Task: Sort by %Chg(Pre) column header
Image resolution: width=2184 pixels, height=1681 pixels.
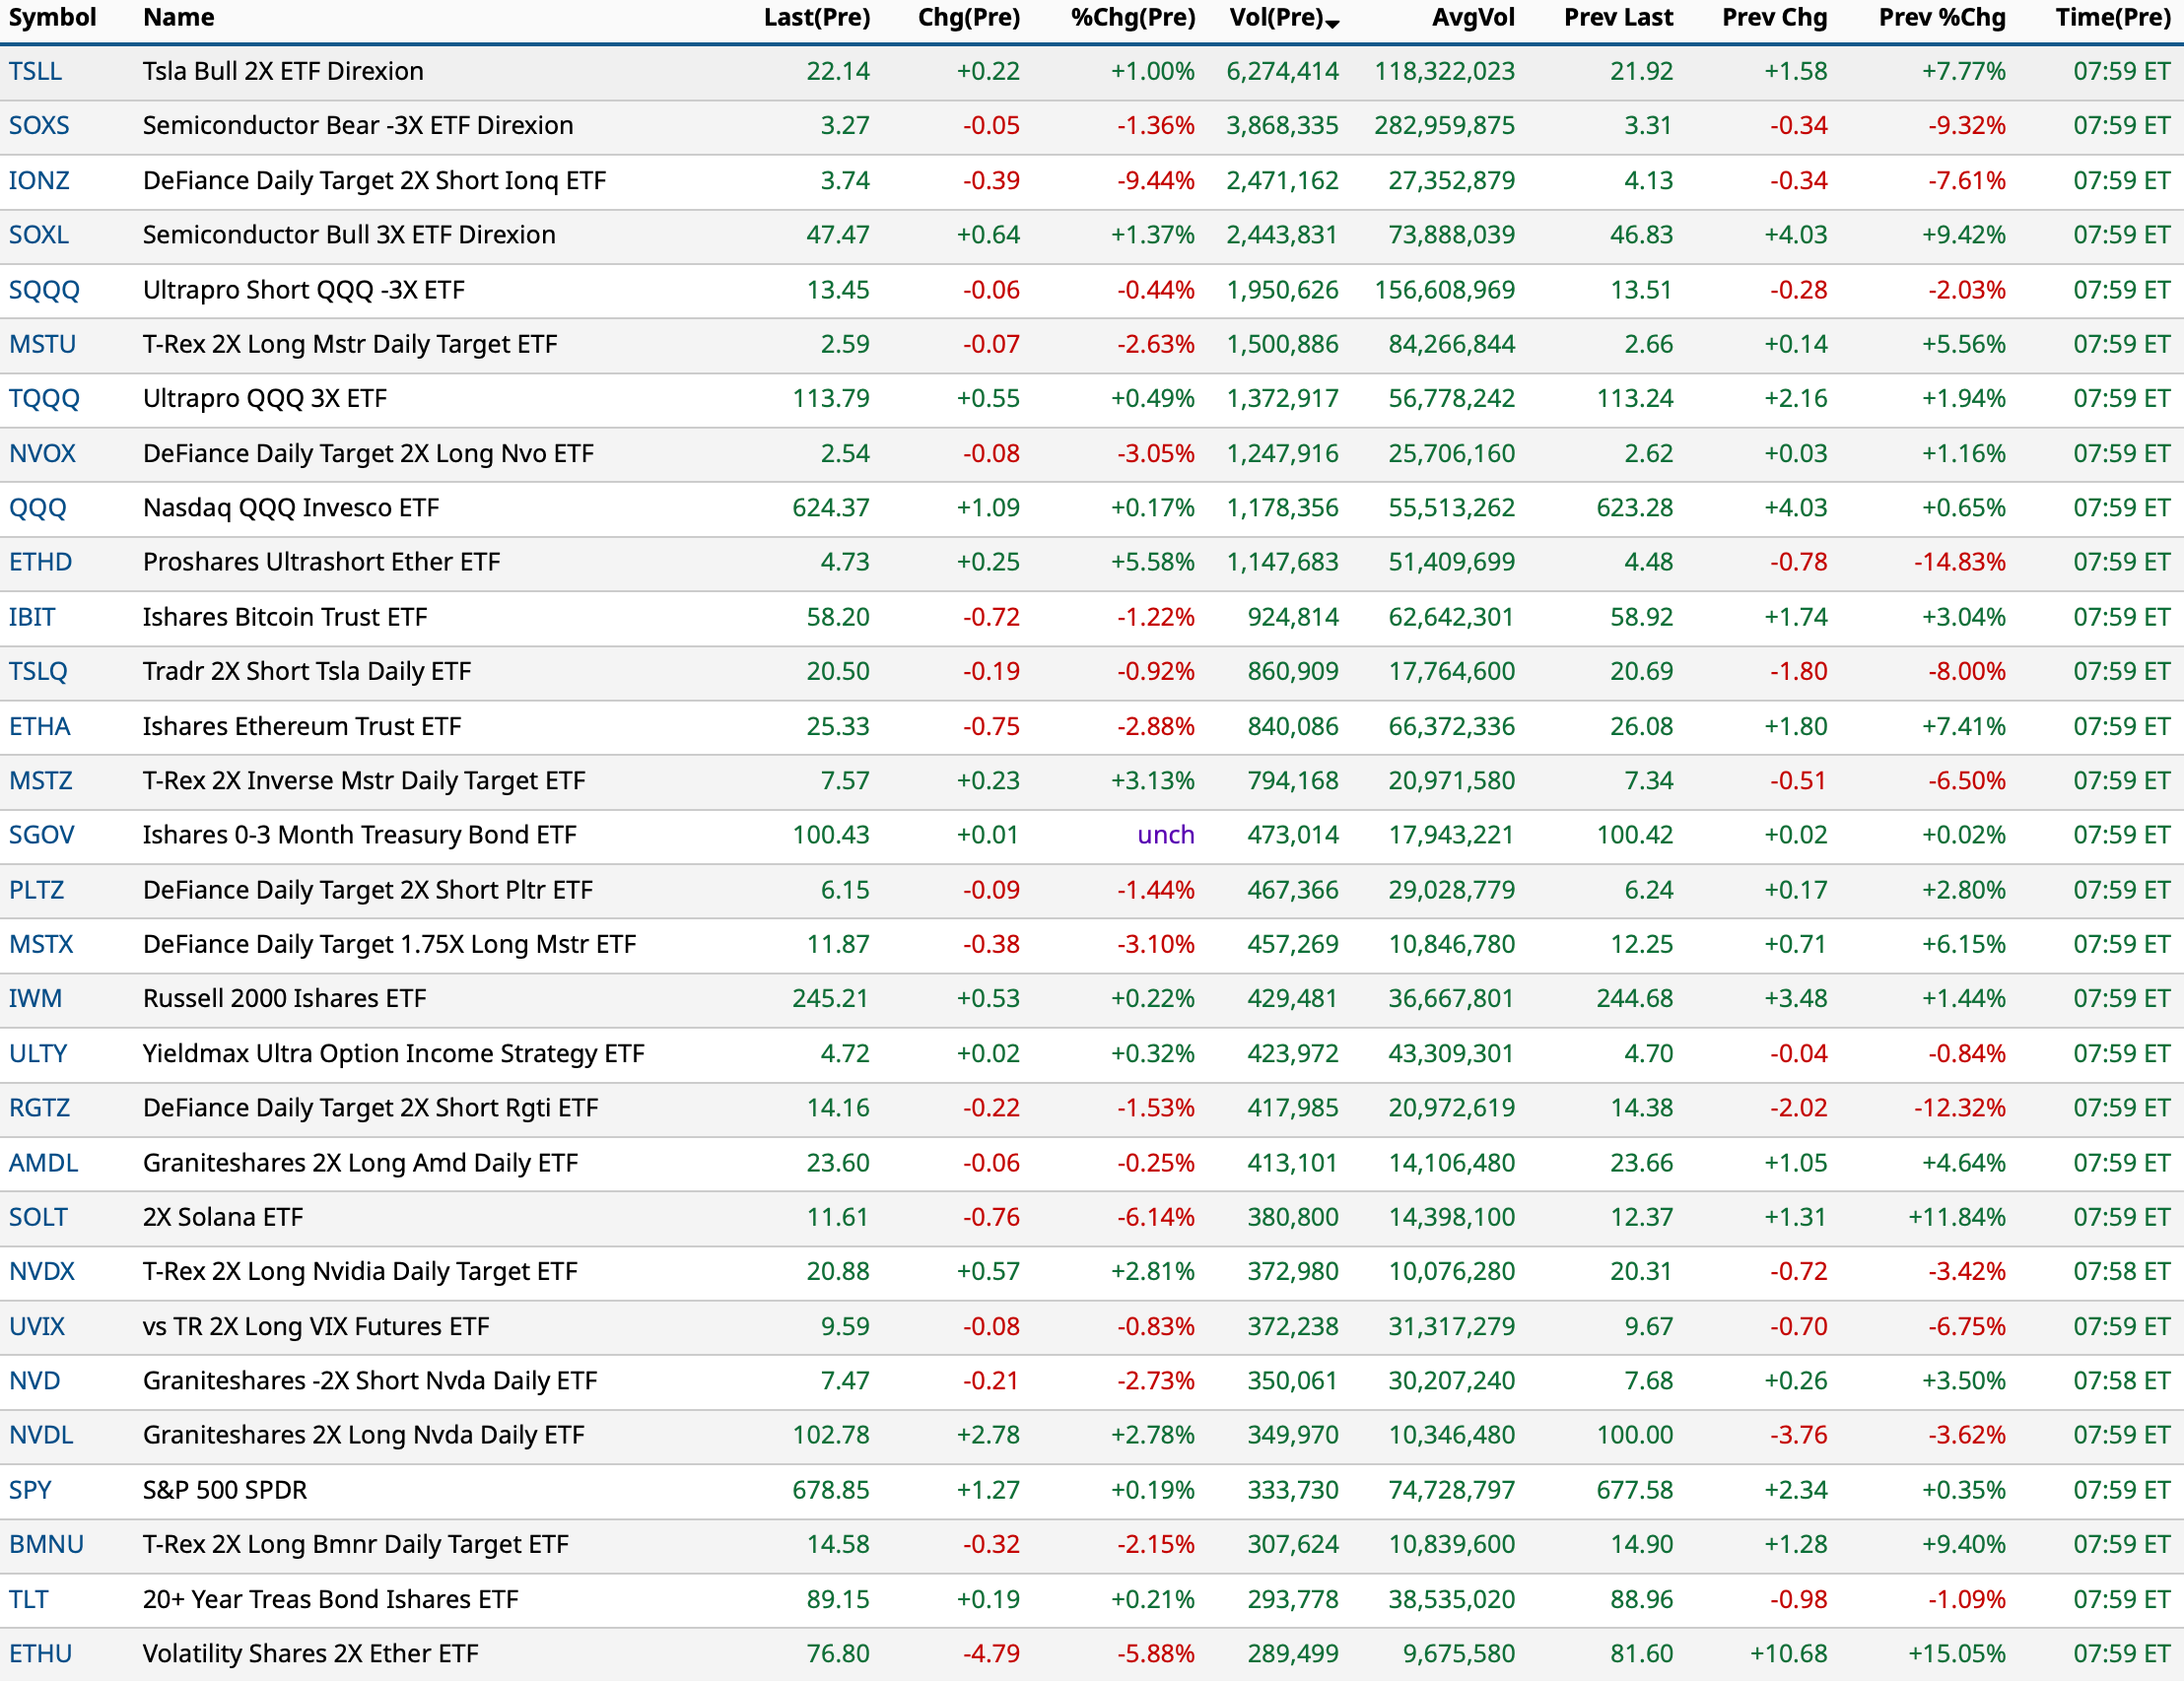Action: (x=1132, y=17)
